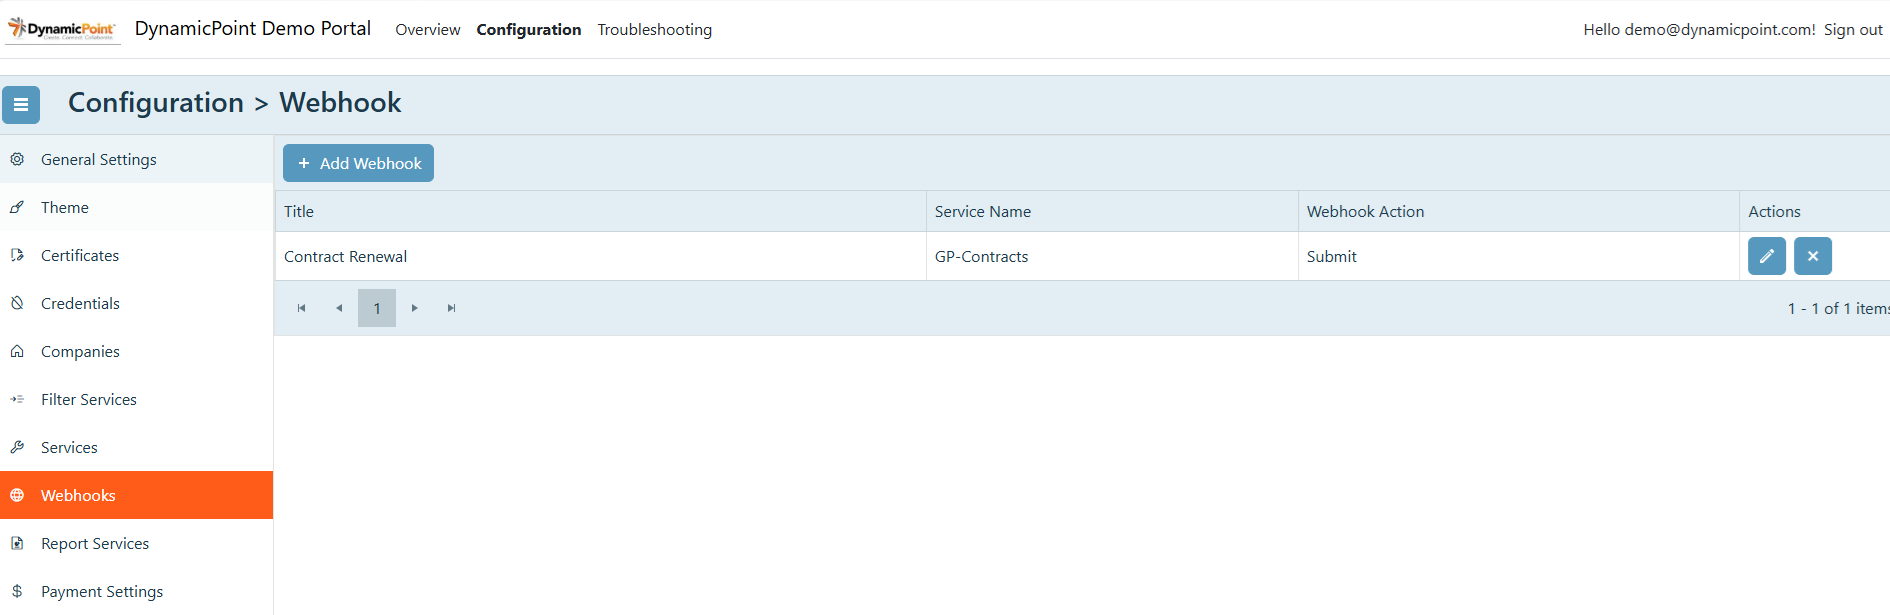The height and width of the screenshot is (615, 1890).
Task: Click the Certificates icon in sidebar
Action: 17,255
